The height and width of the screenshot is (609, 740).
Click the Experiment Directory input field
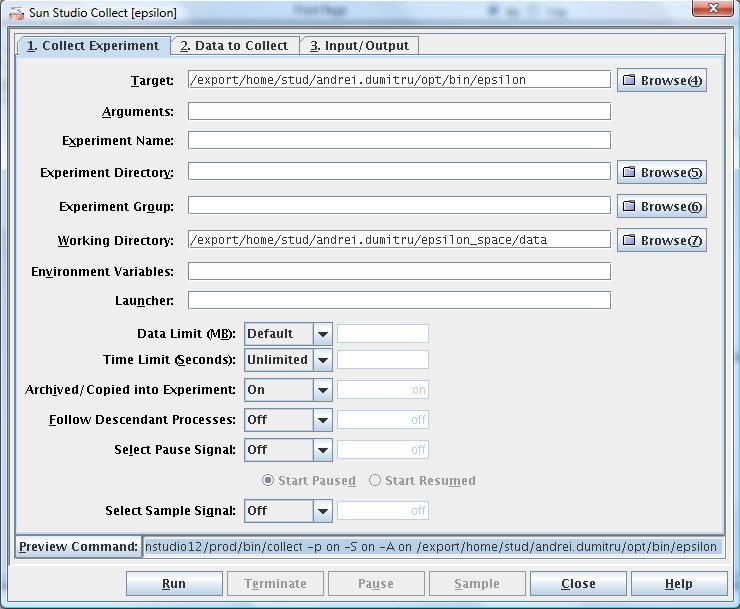399,171
